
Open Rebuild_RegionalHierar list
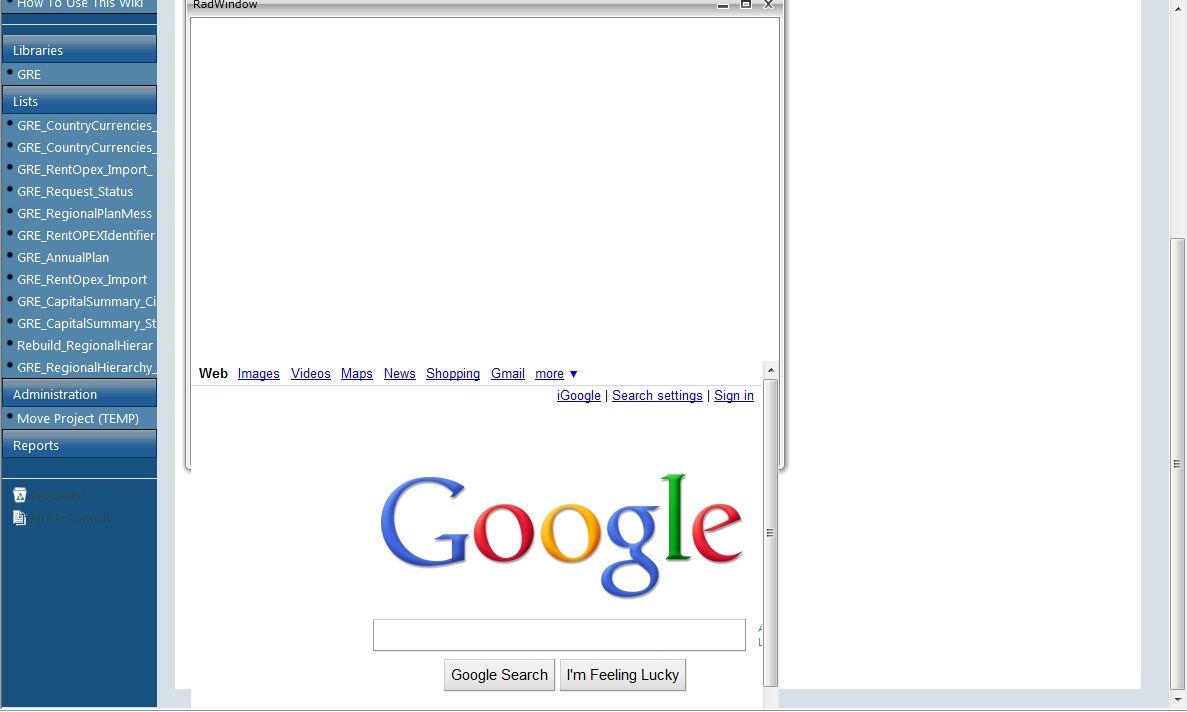tap(85, 345)
